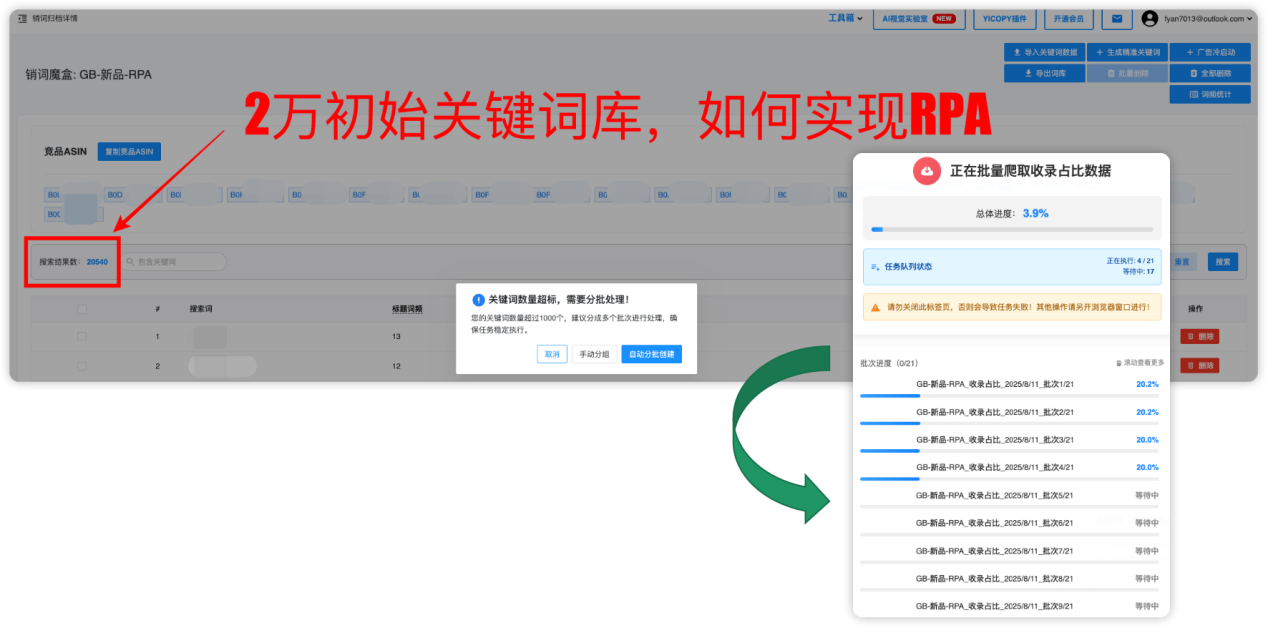Click 取消 in the batch dialog
1268x628 pixels.
pos(552,354)
